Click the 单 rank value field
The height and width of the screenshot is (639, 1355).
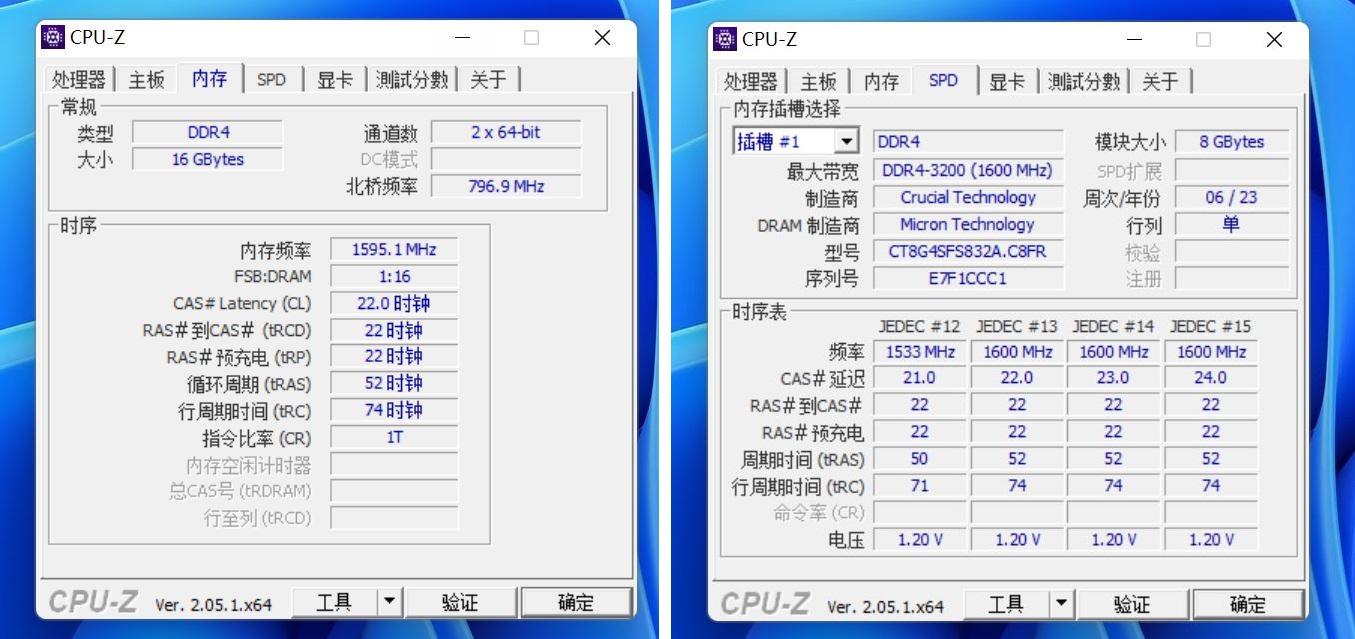tap(1232, 225)
